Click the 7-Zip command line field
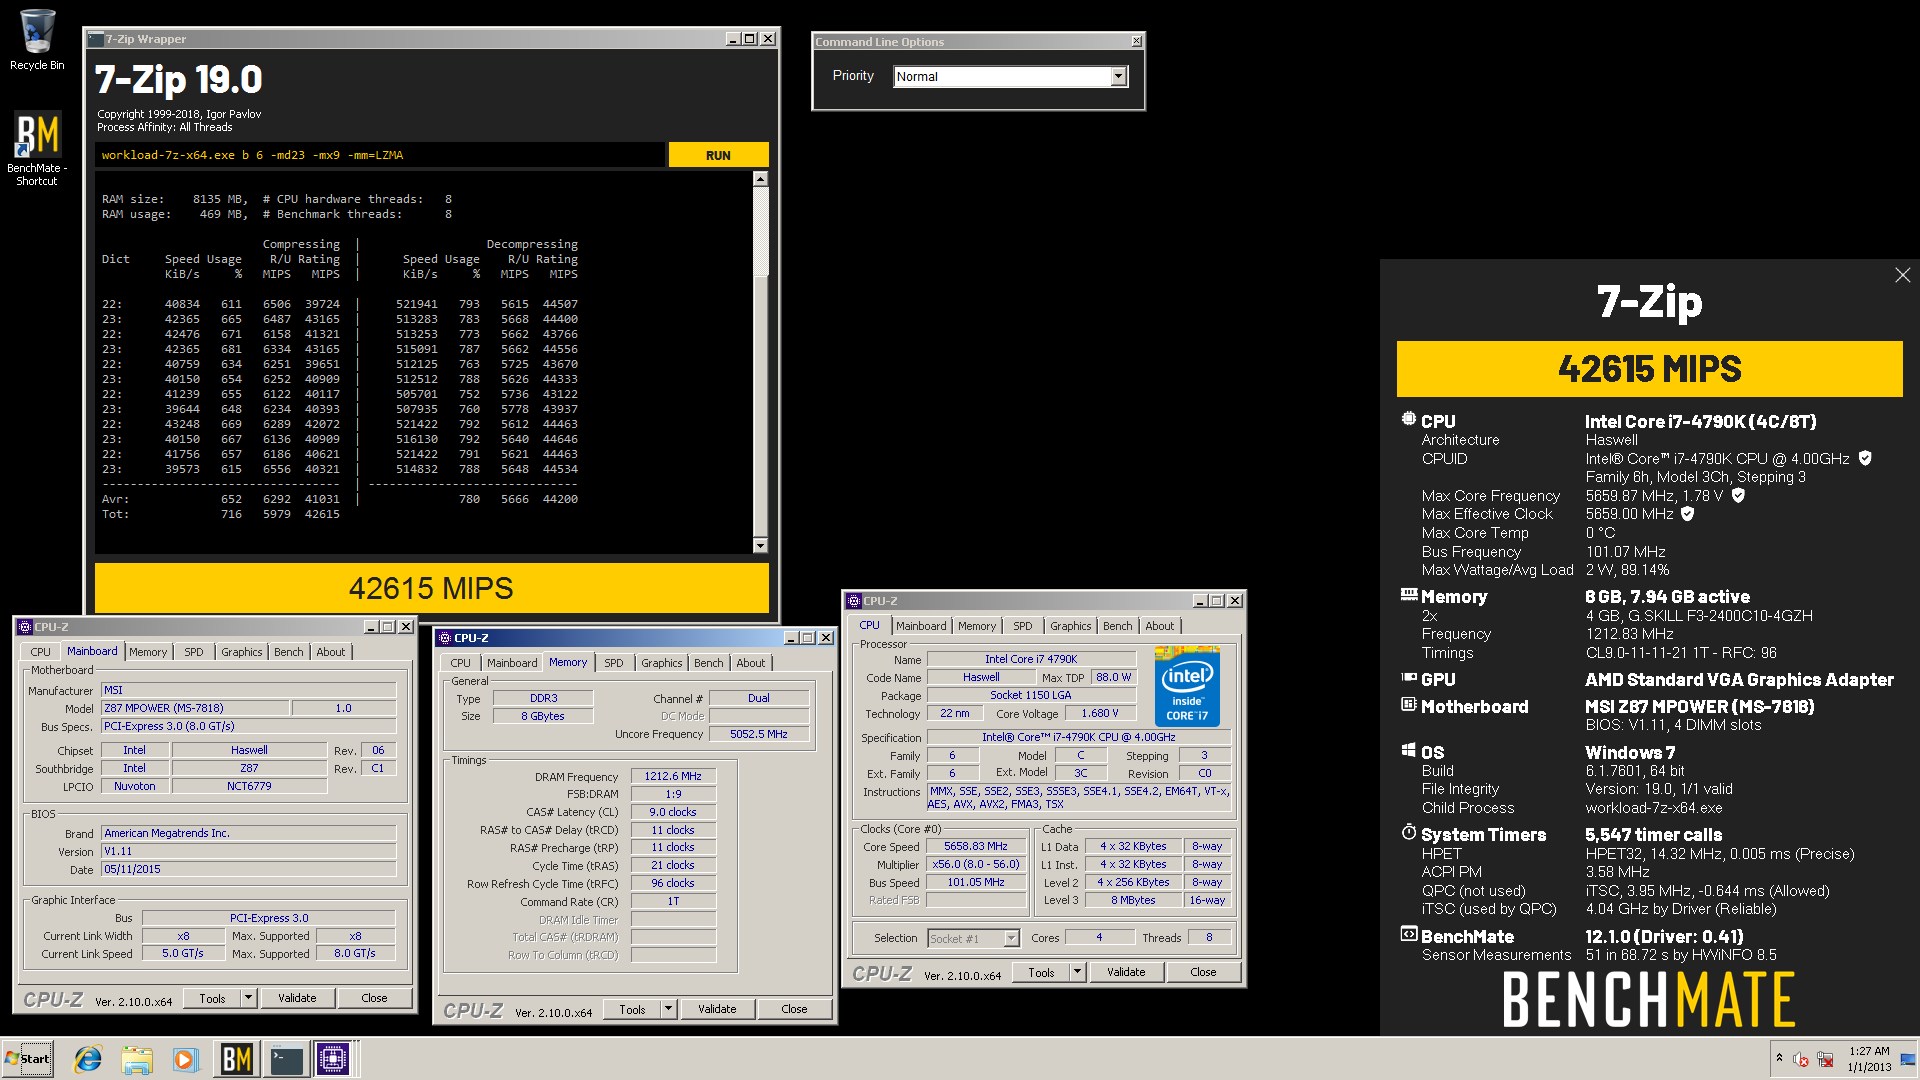Screen dimensions: 1920x1080 [x=380, y=155]
